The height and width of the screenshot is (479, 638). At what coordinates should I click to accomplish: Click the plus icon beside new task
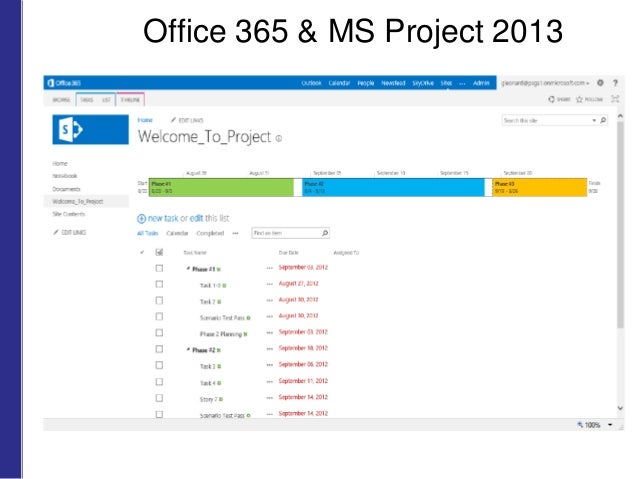(x=141, y=219)
